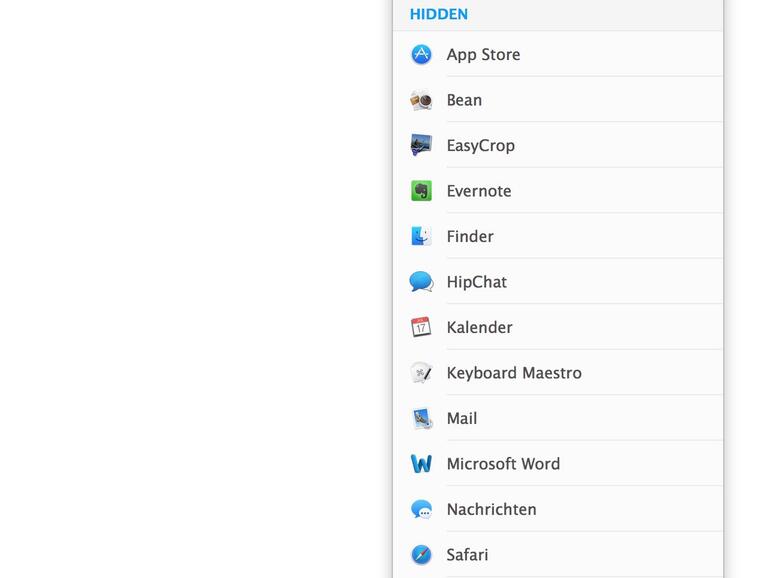Select the Evernote text label
Viewport: 770px width, 578px height.
pos(479,191)
